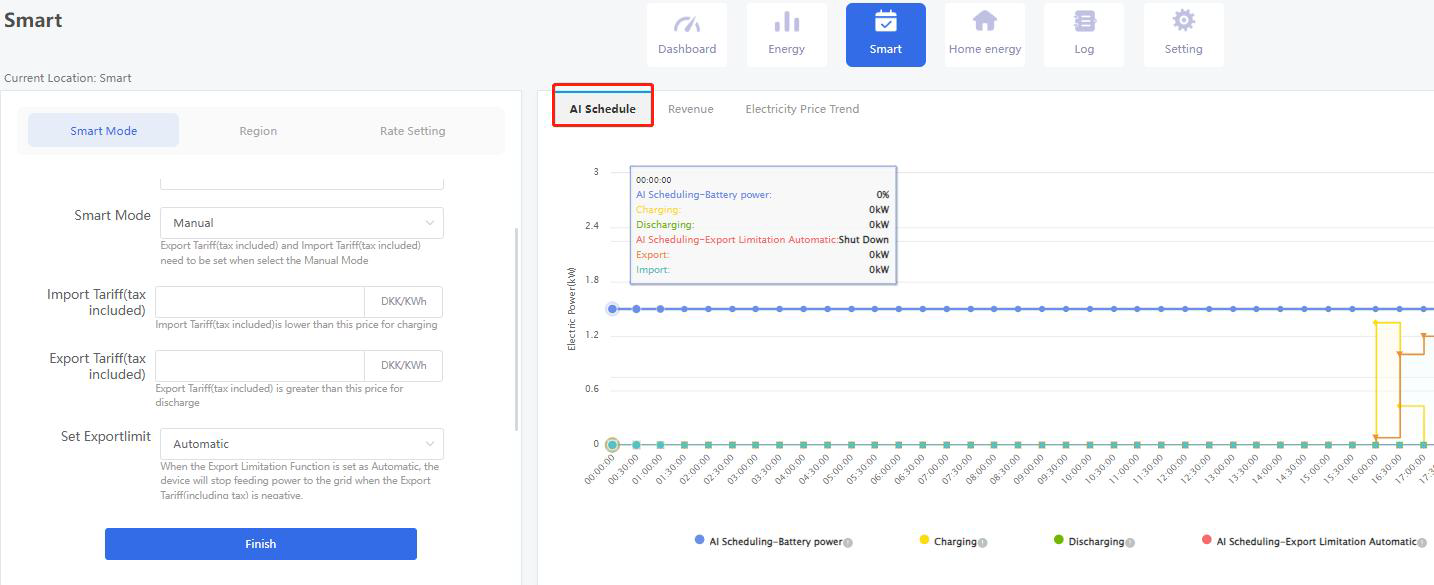Open the Home energy house icon
Image resolution: width=1434 pixels, height=585 pixels.
click(984, 24)
